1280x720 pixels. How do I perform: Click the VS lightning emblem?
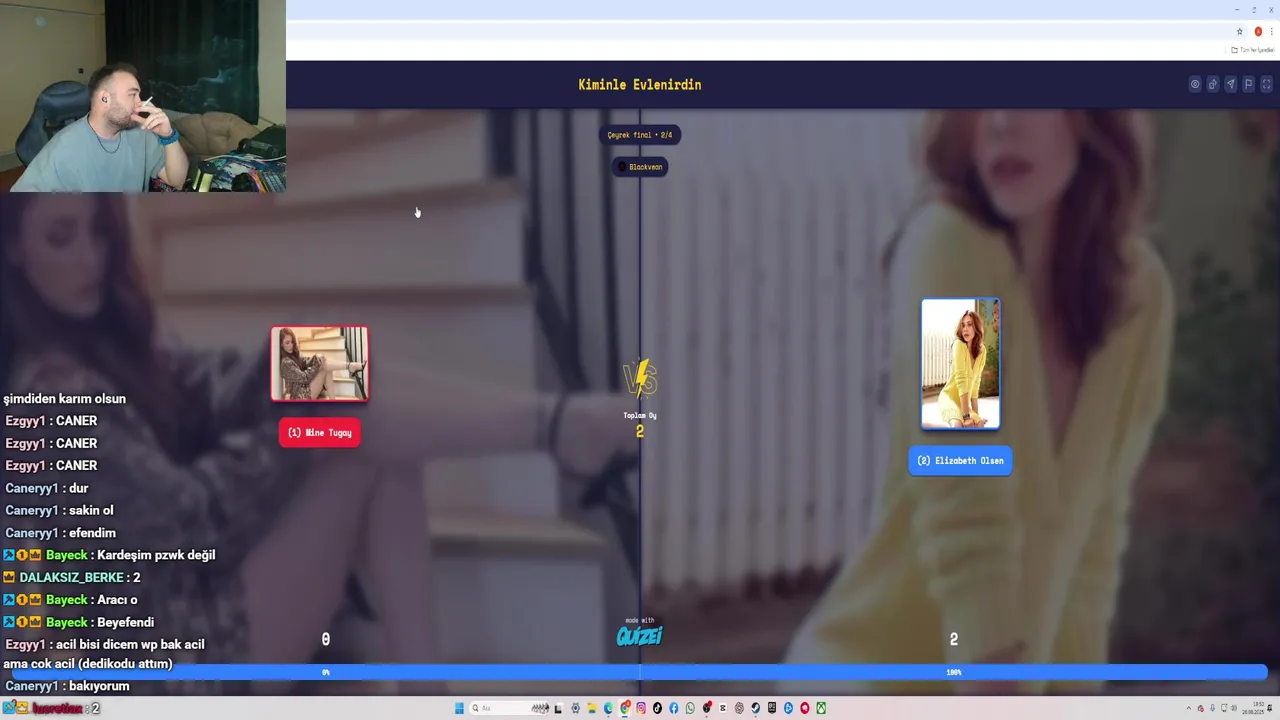pos(640,379)
